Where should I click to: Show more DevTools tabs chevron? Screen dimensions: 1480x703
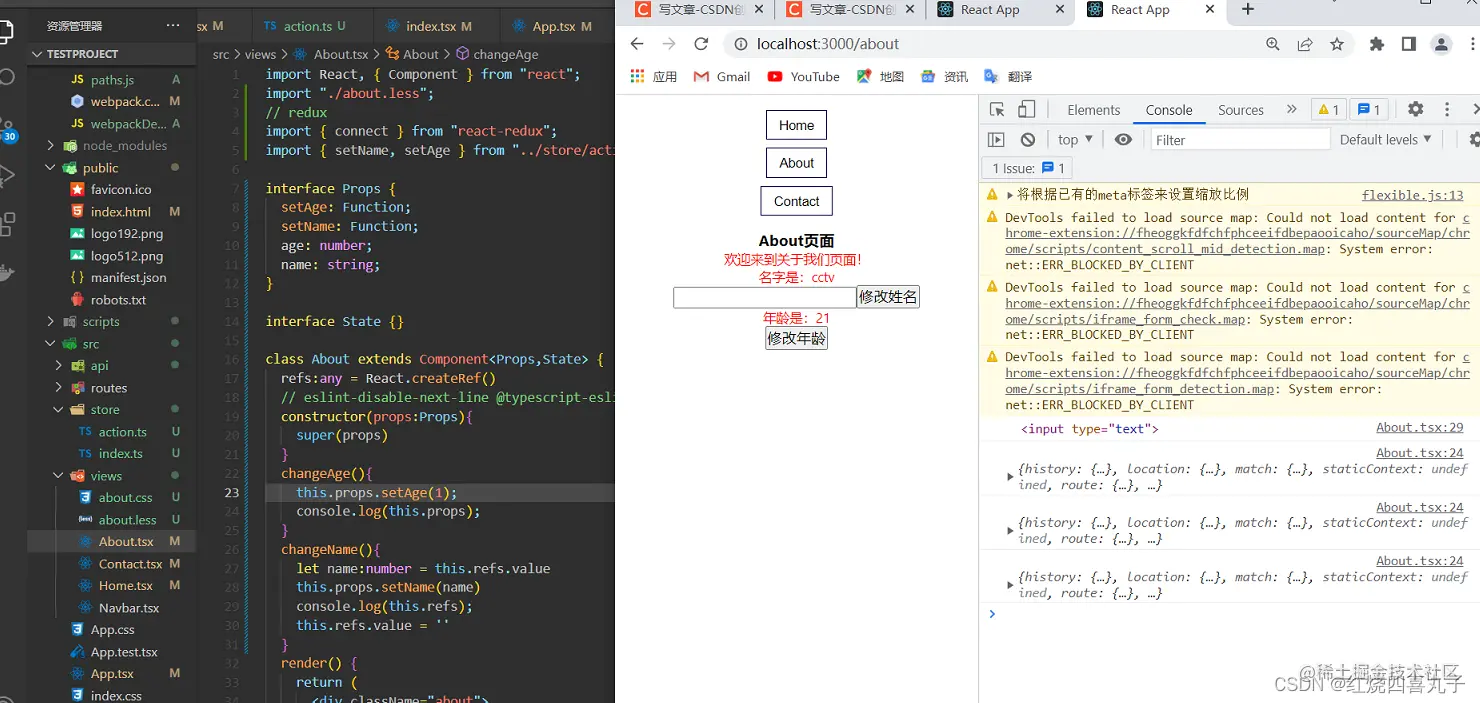[x=1291, y=110]
